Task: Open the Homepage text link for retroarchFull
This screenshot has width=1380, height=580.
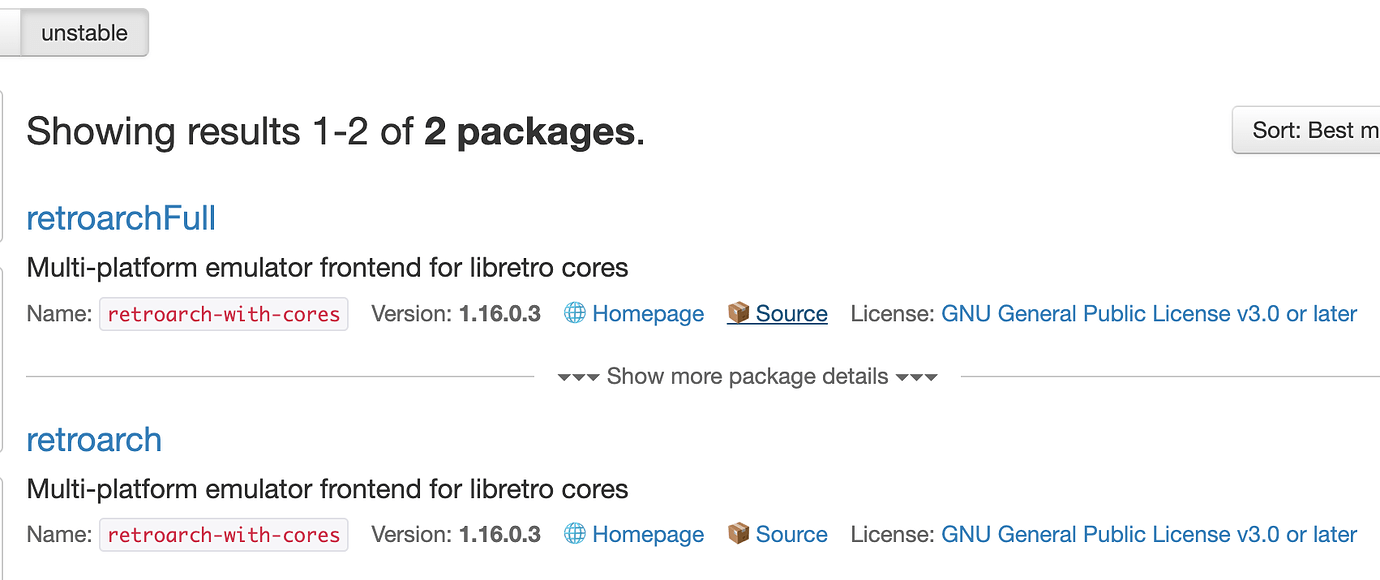Action: [648, 314]
